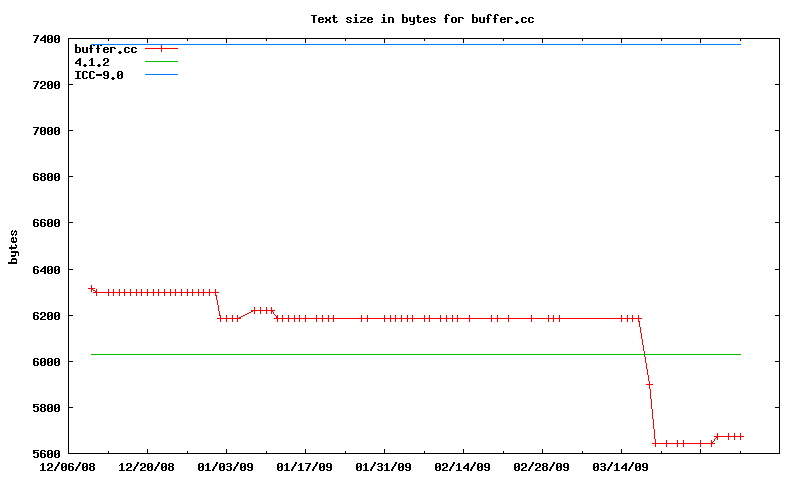Screen dimensions: 800x480
Task: Select the ICC-9.0 legend label
Action: click(x=99, y=75)
